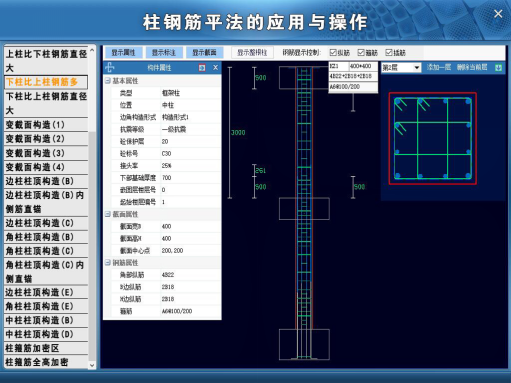511x383 pixels.
Task: Select 边柱柱顶构造(C) in the list
Action: point(46,223)
